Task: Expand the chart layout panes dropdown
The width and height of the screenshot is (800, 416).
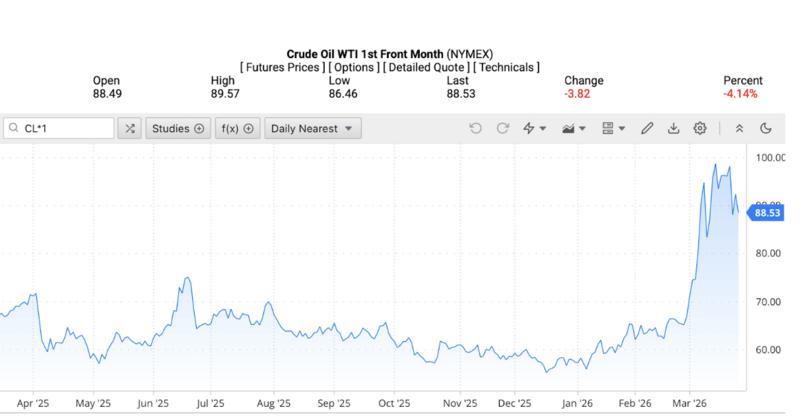Action: pyautogui.click(x=613, y=128)
